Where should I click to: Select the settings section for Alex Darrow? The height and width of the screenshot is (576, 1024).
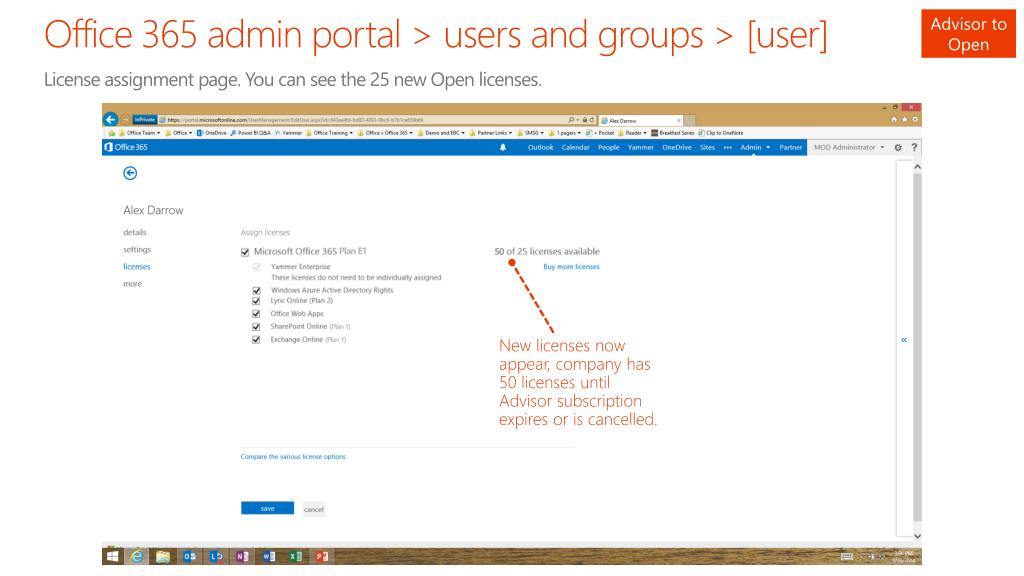(137, 249)
